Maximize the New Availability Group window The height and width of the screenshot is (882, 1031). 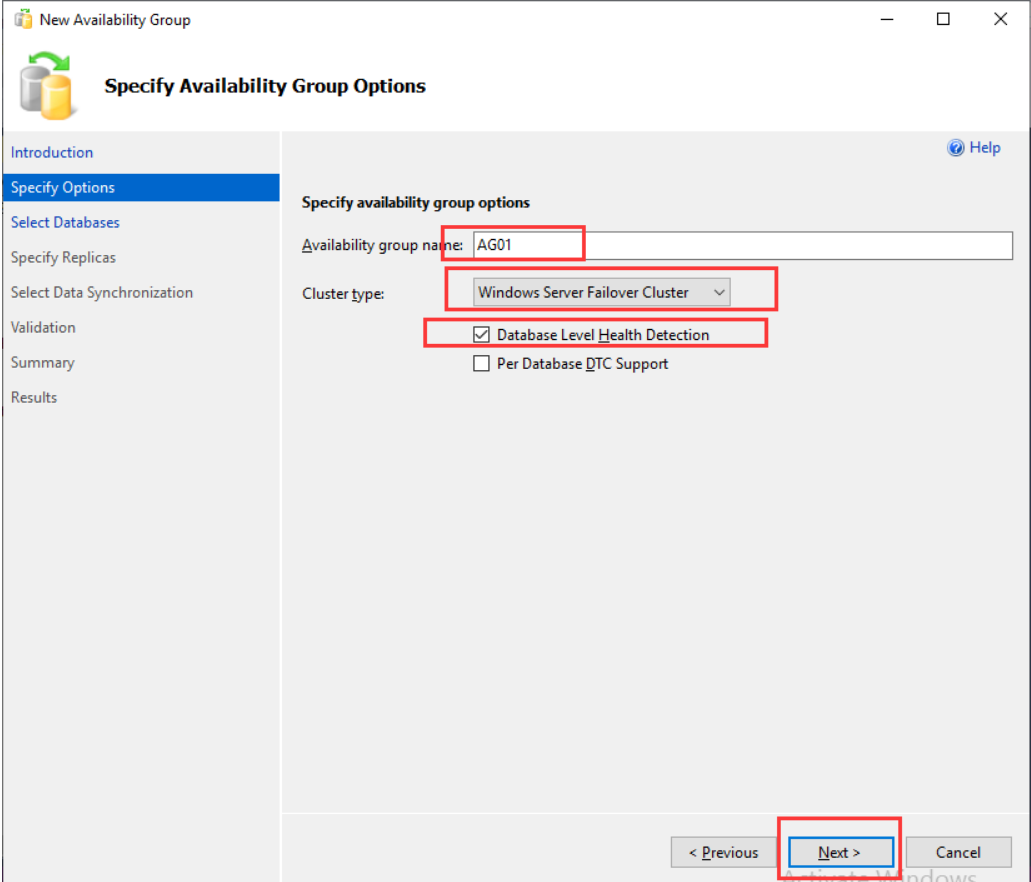coord(943,19)
